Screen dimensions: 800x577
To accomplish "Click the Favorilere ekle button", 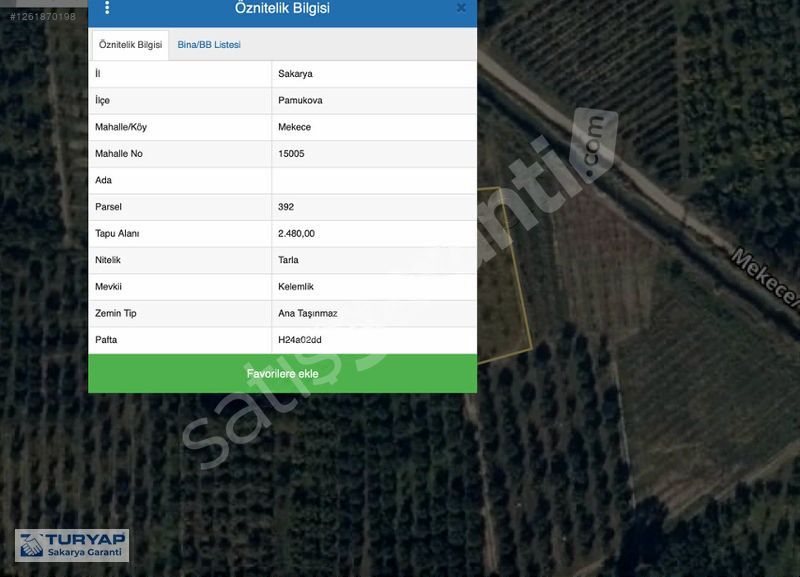I will click(282, 373).
